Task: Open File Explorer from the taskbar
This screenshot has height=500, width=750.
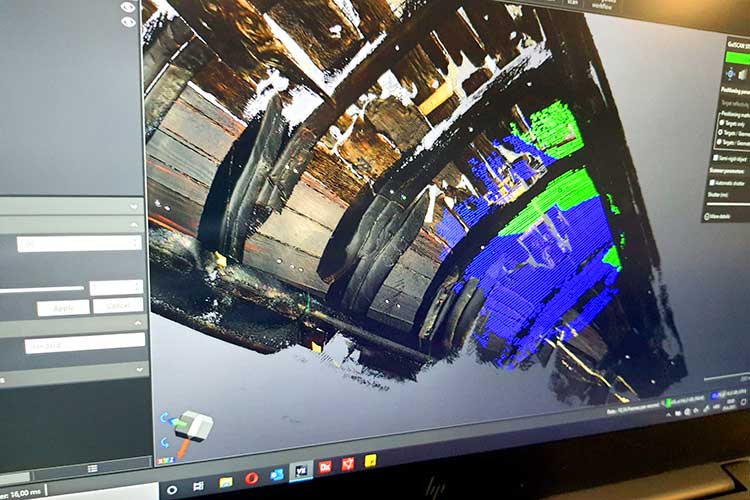Action: pos(225,482)
